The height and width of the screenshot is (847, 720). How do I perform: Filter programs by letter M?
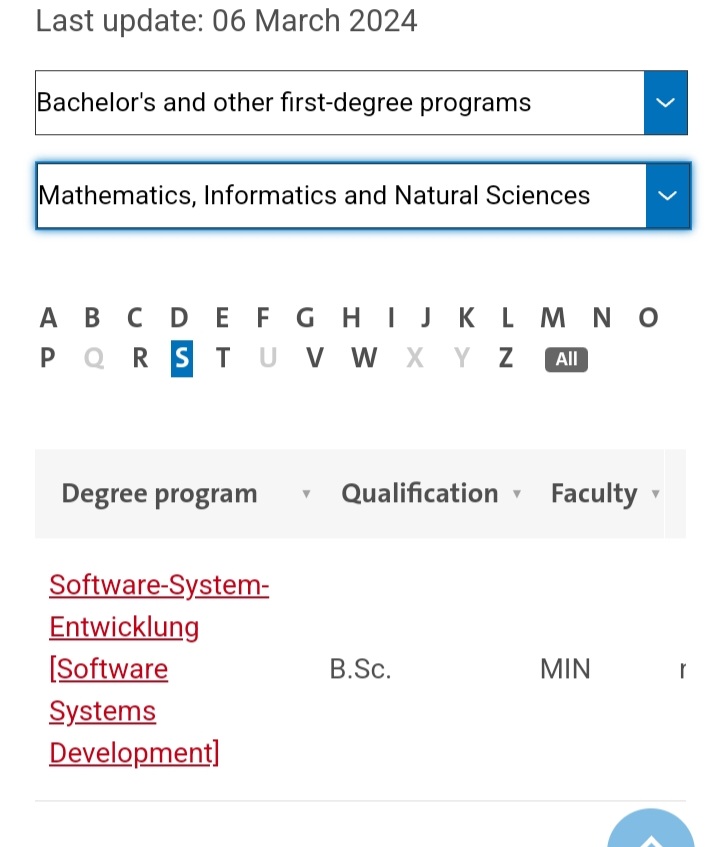tap(553, 319)
